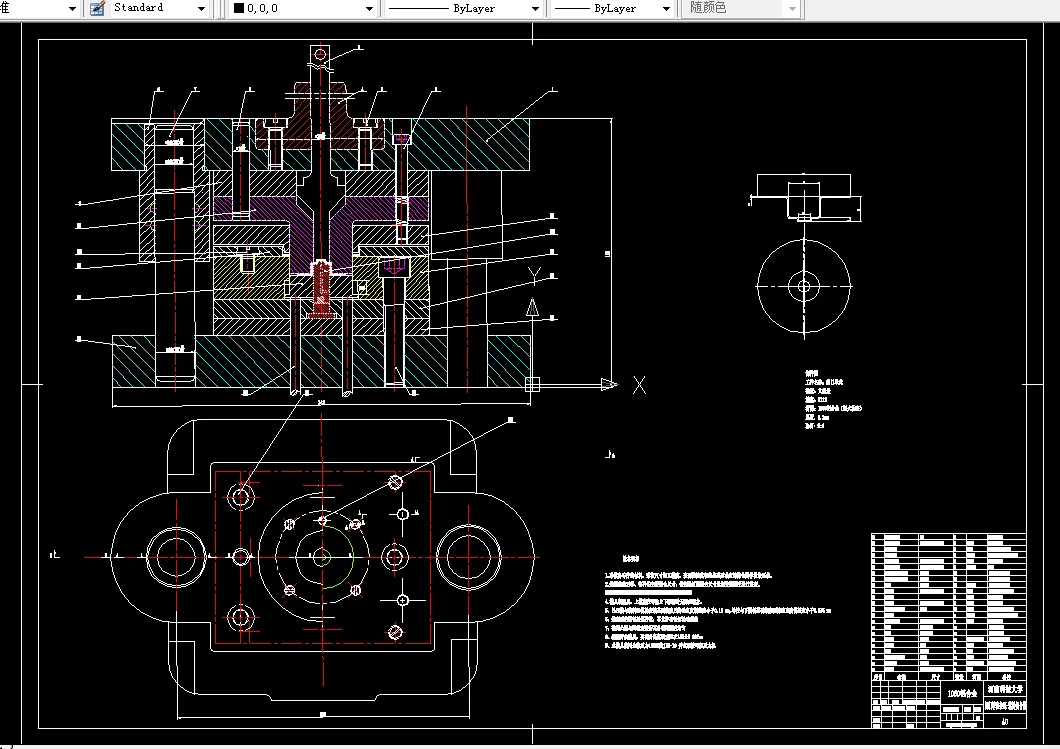
Task: Select the A0 sheet size cell
Action: [x=1005, y=721]
